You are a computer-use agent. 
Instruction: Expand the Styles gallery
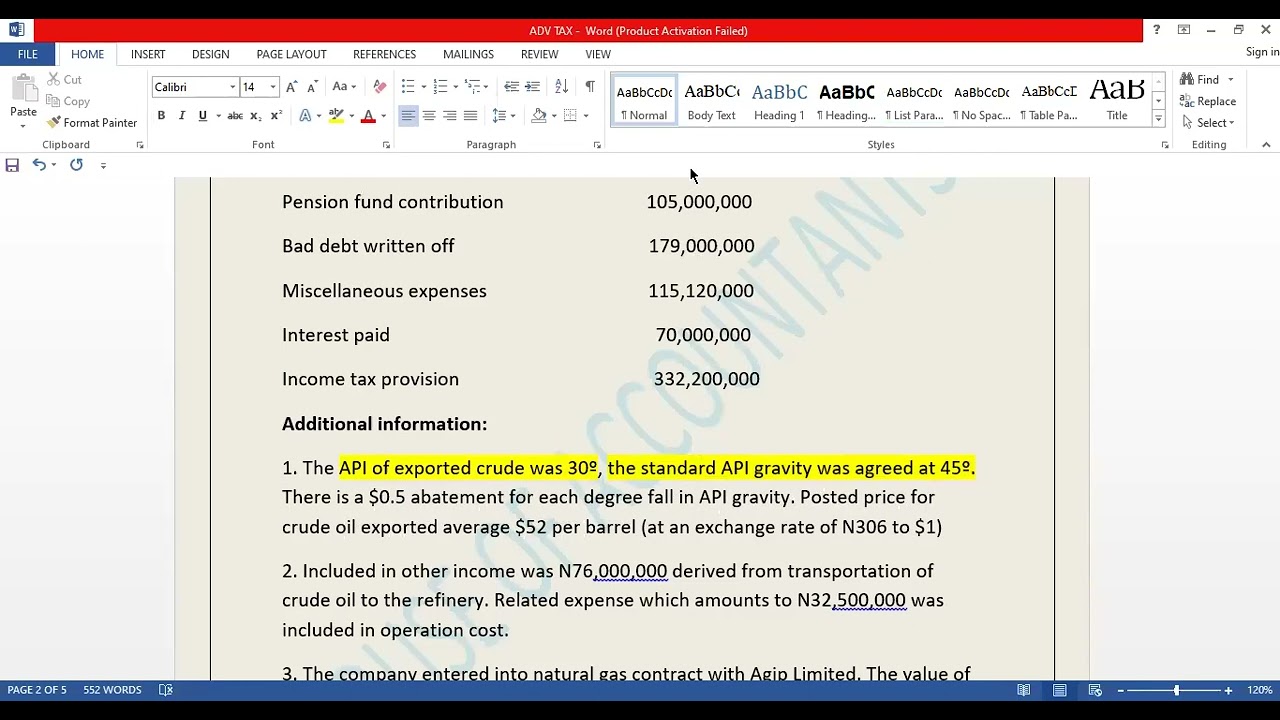[x=1158, y=119]
